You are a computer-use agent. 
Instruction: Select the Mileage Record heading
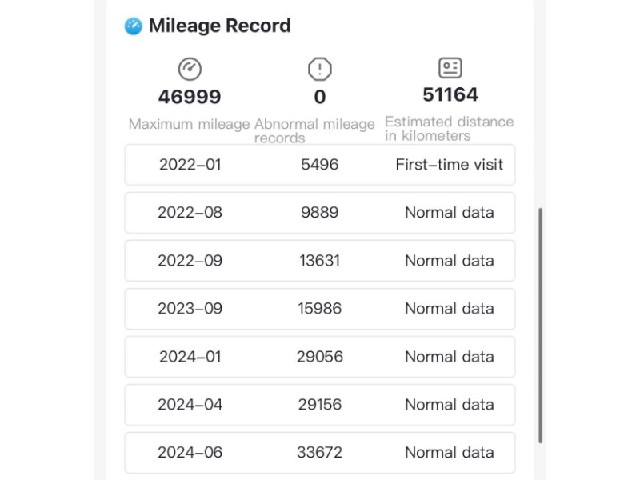(220, 26)
